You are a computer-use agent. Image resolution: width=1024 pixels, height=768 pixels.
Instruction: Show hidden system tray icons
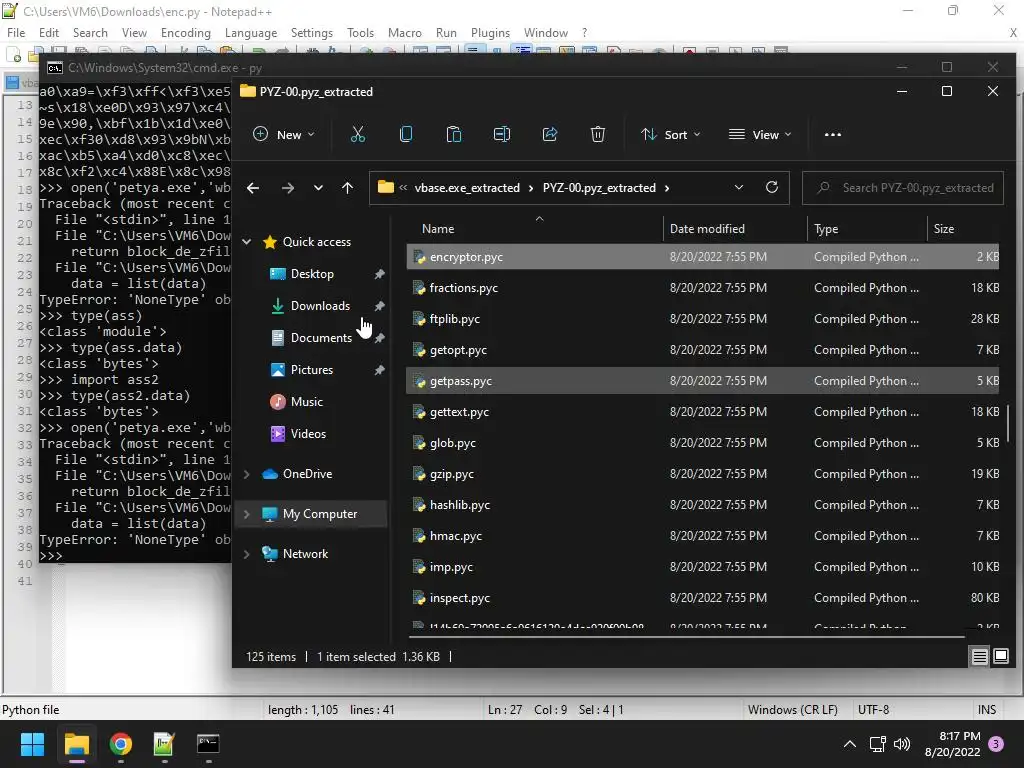coord(850,744)
